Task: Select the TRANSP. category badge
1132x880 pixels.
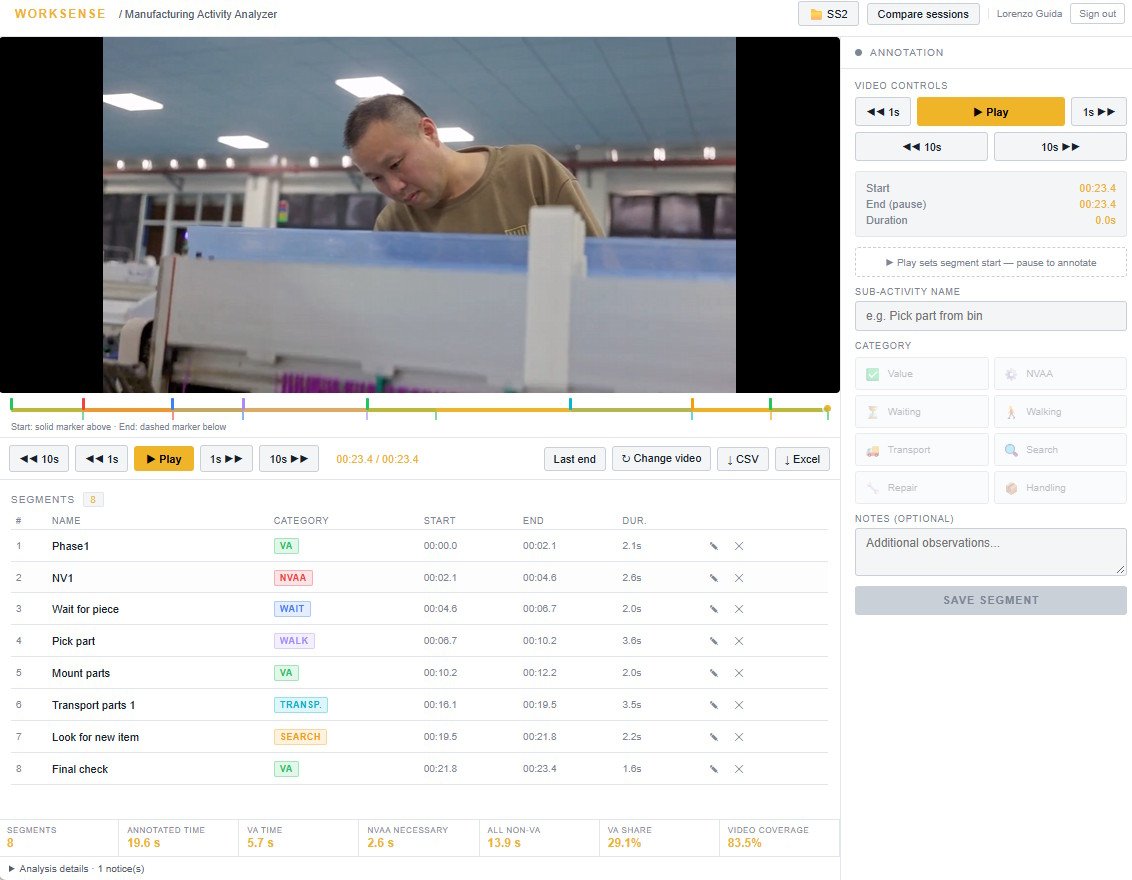Action: pos(300,705)
